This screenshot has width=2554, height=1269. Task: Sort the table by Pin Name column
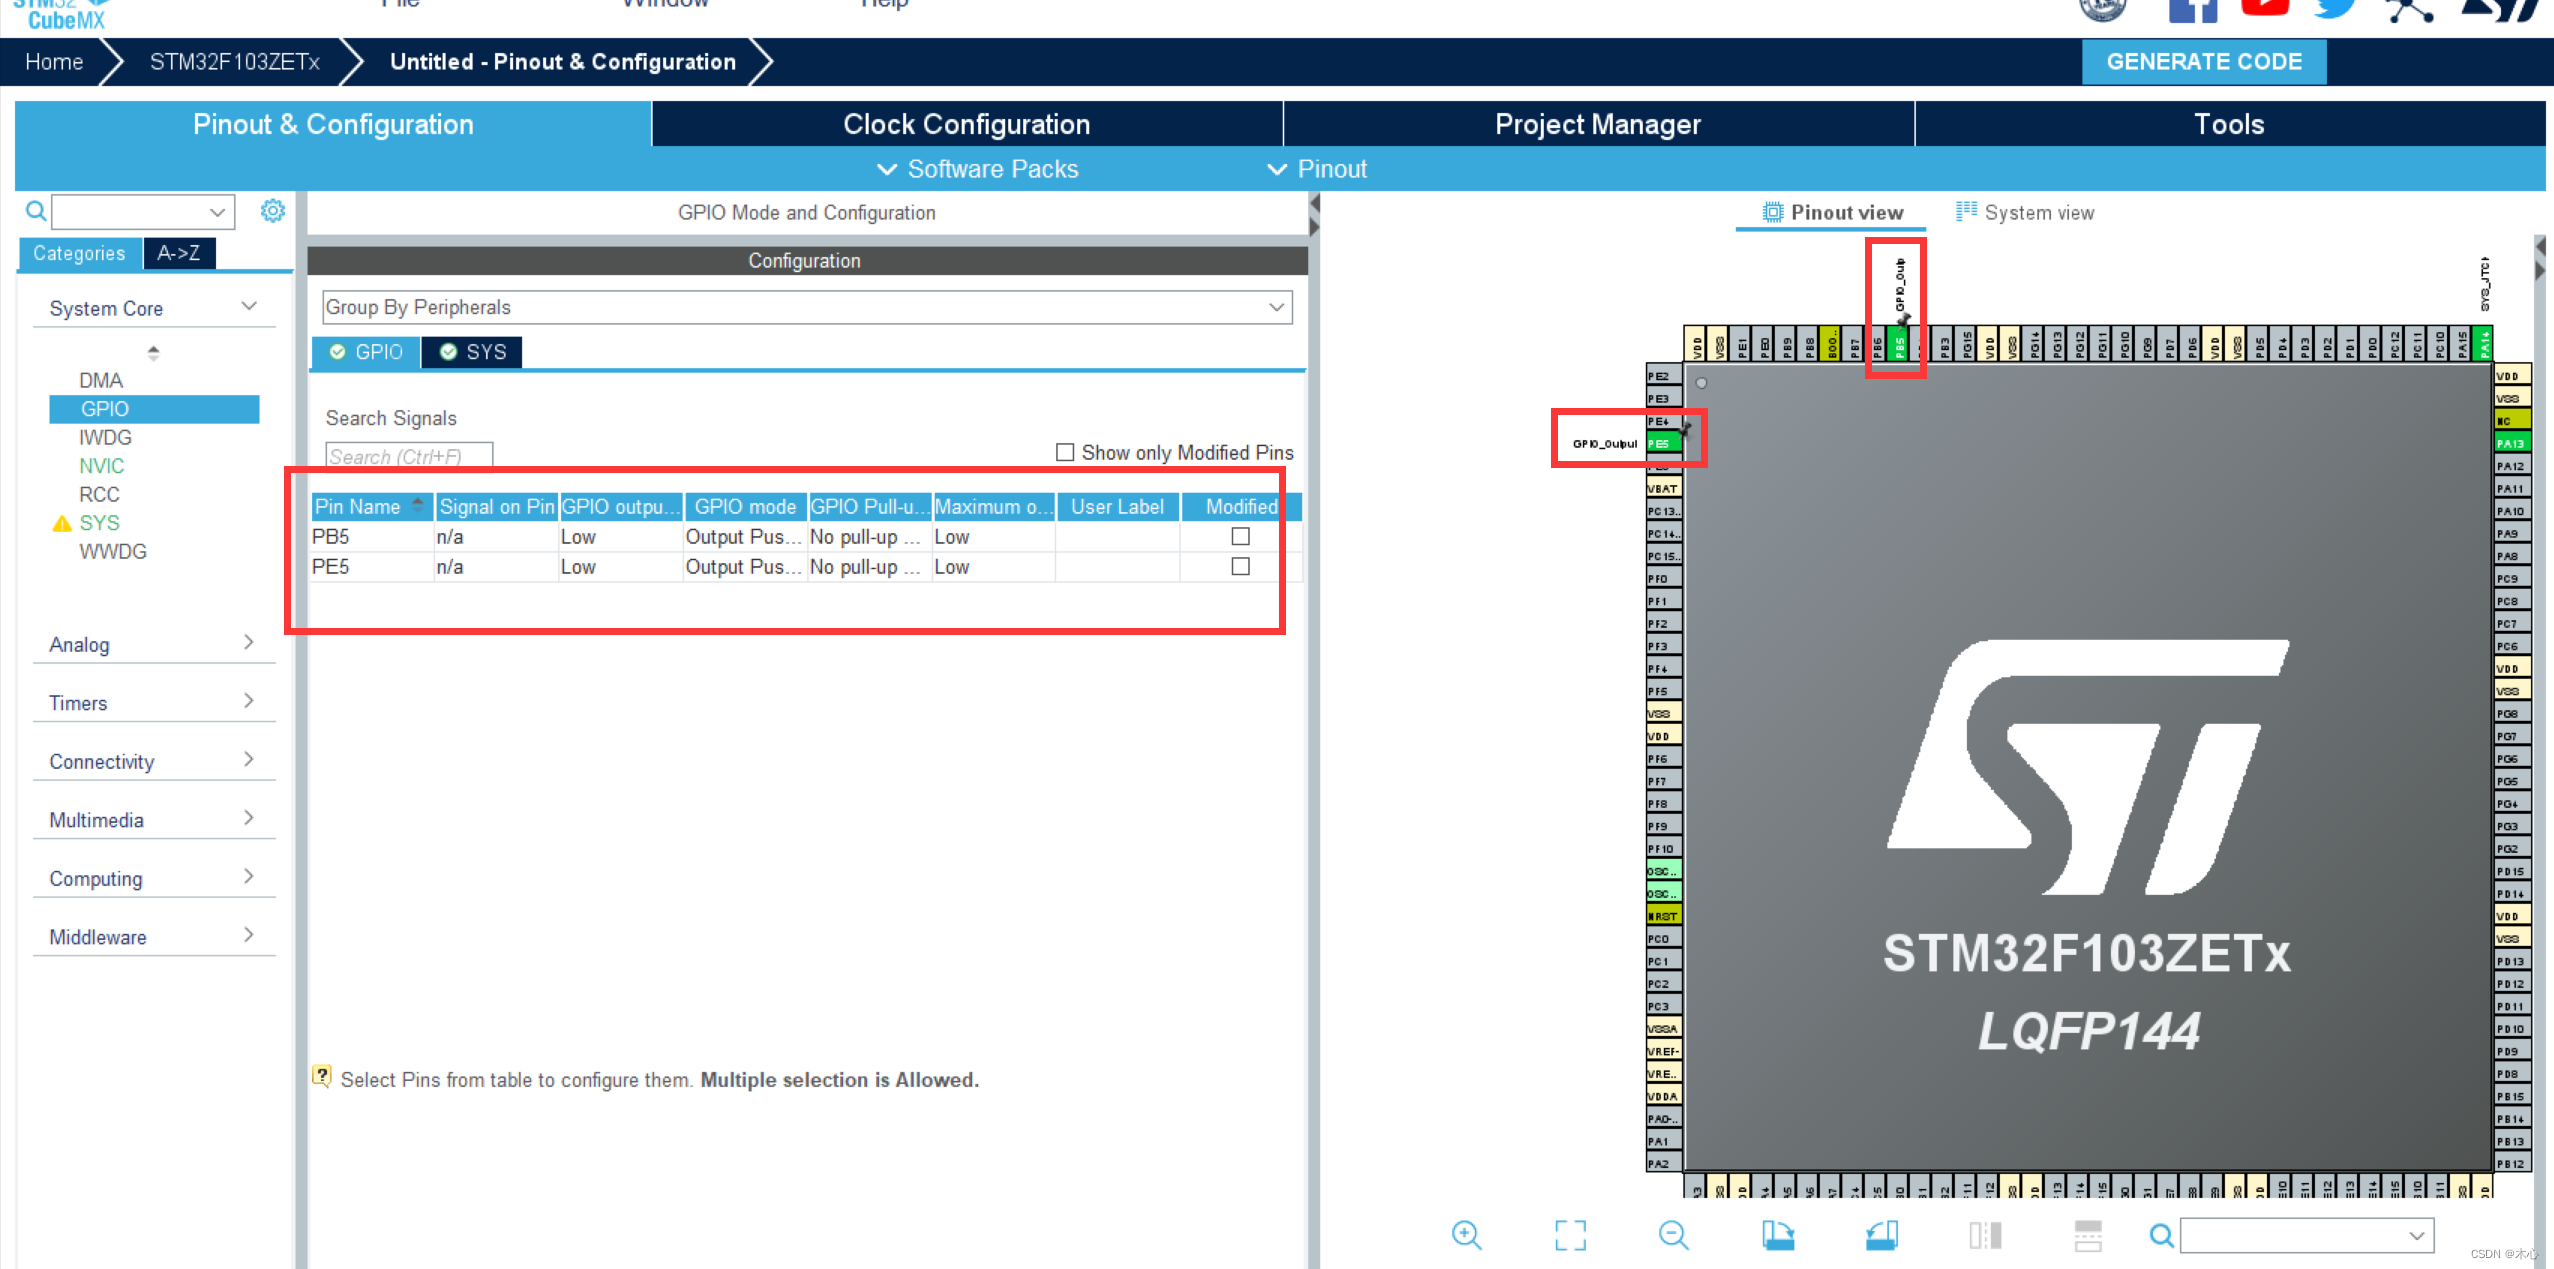coord(371,506)
